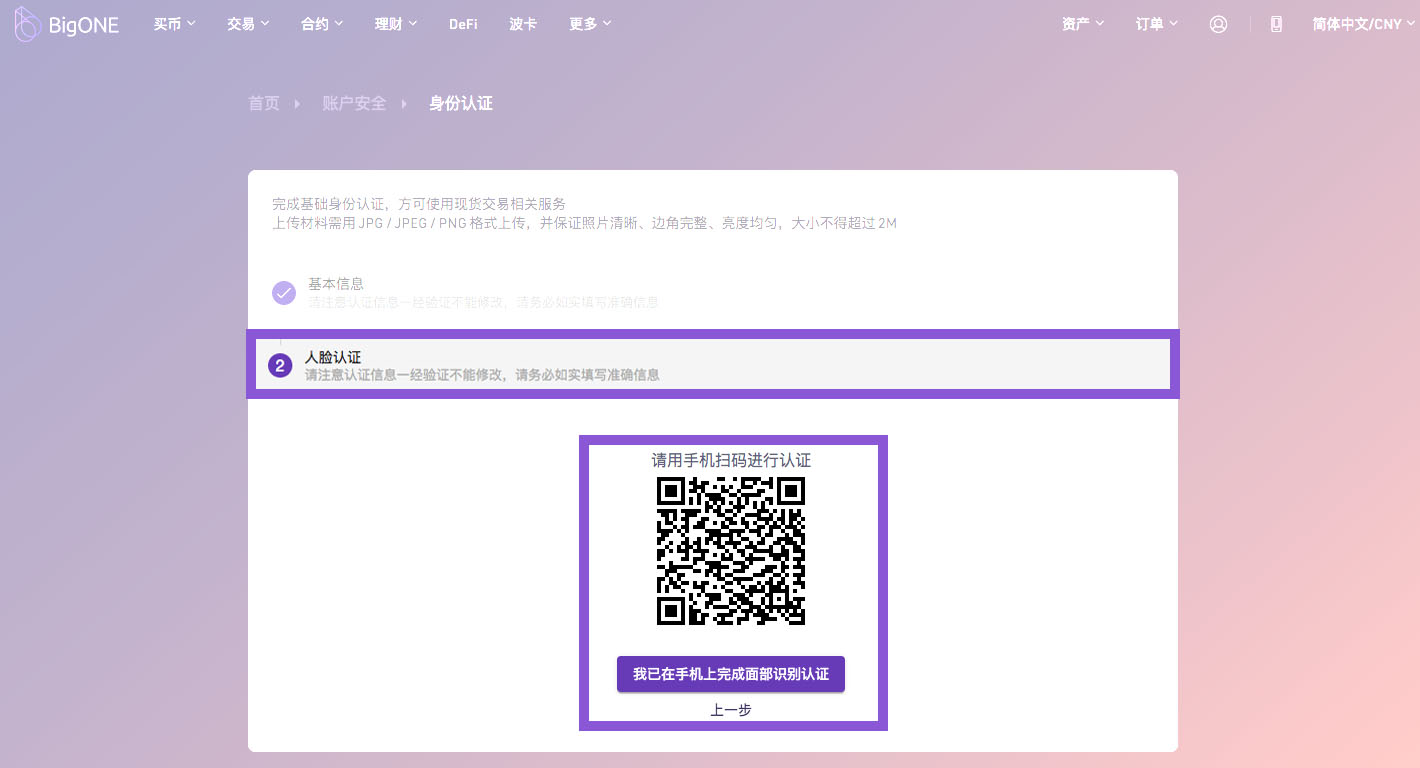This screenshot has width=1420, height=768.
Task: Click the 完成基础身份认证 instruction text
Action: [x=419, y=204]
